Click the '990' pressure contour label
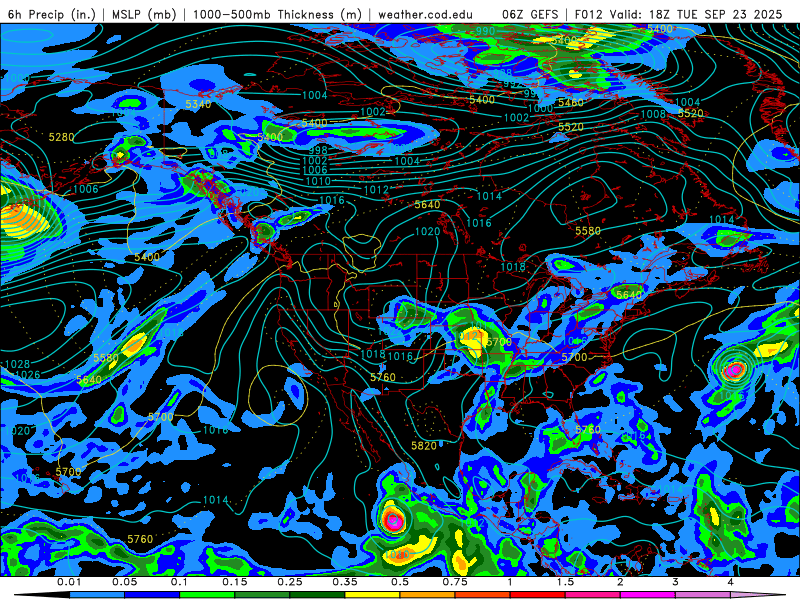The height and width of the screenshot is (600, 800). point(485,31)
